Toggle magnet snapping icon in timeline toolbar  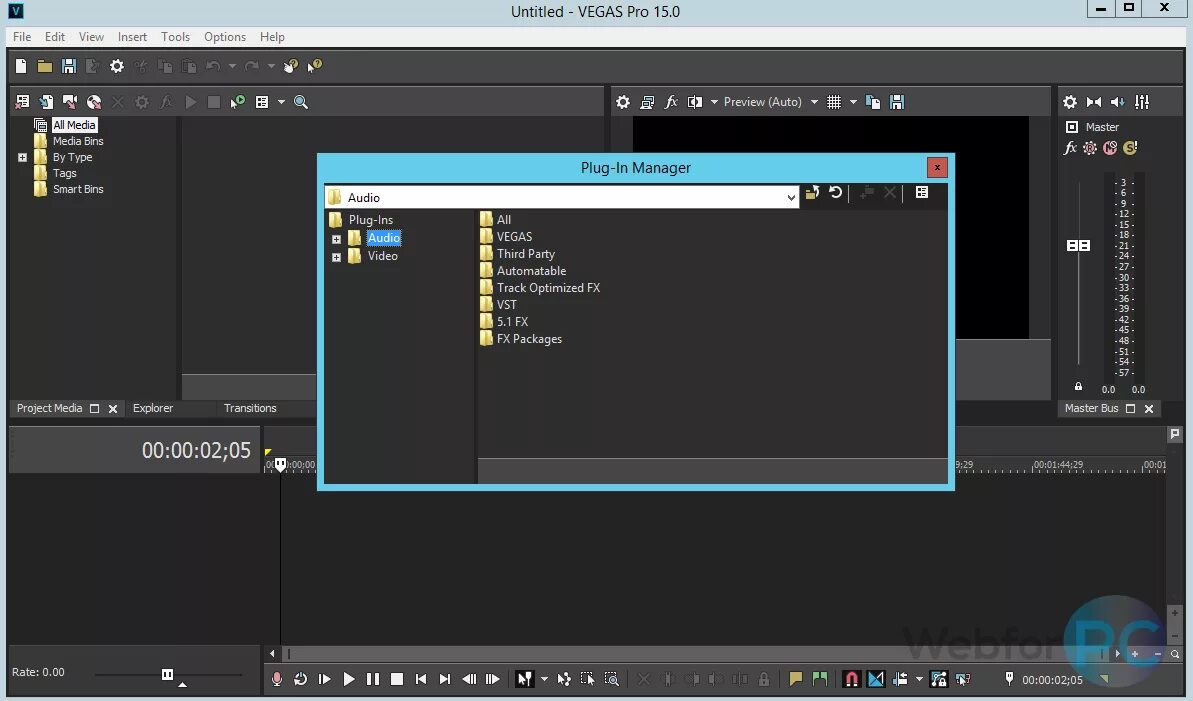click(851, 679)
